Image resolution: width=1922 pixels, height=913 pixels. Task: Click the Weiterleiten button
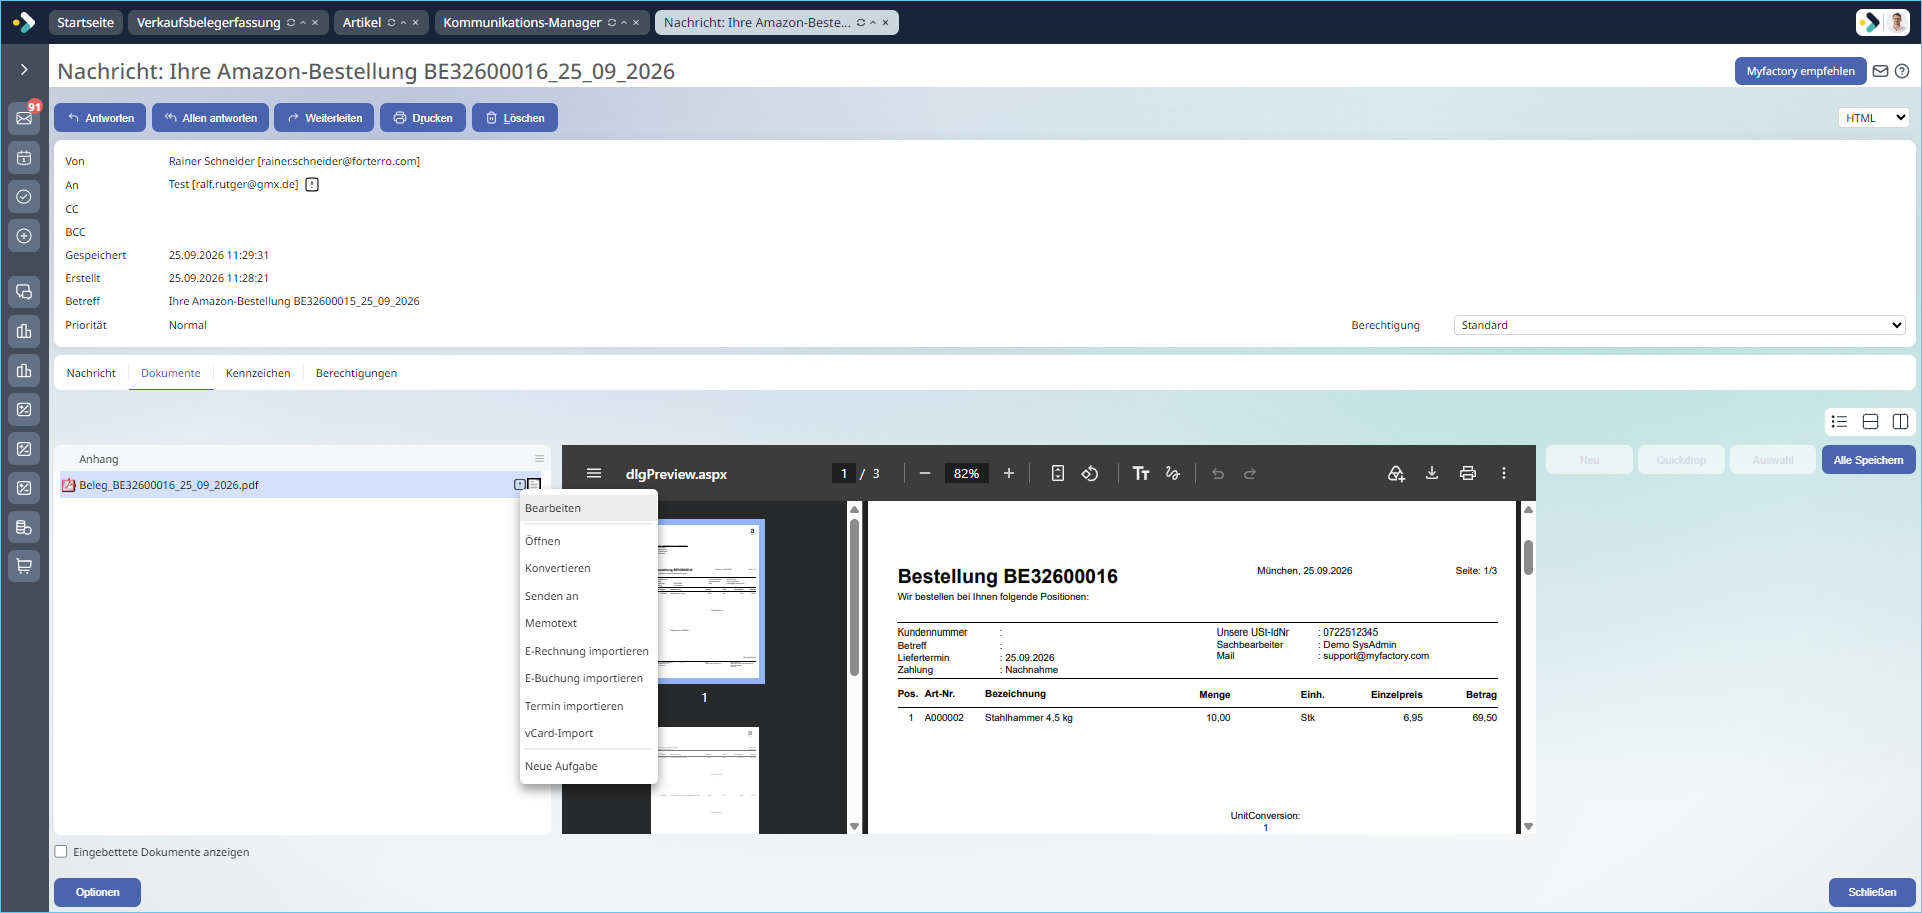click(x=324, y=118)
